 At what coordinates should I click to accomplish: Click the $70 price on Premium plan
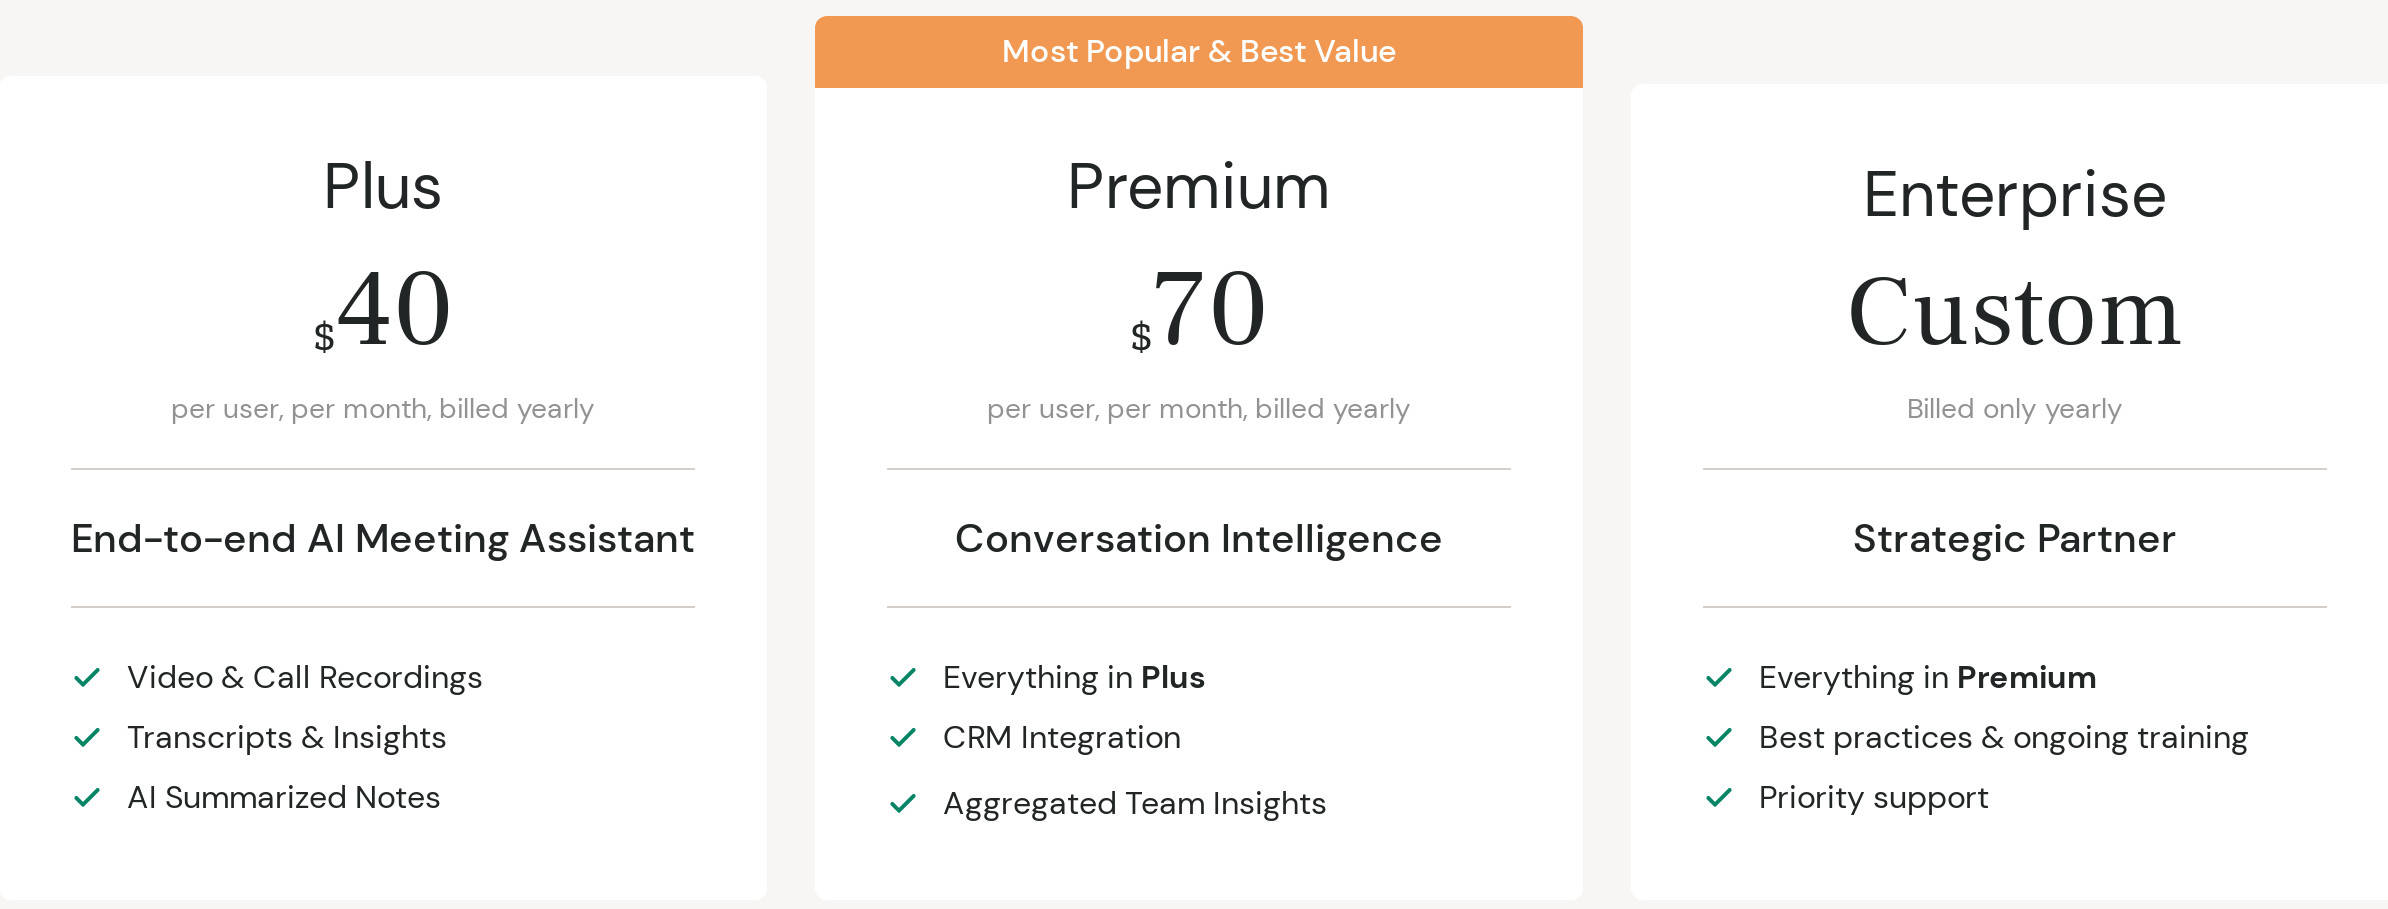point(1200,310)
